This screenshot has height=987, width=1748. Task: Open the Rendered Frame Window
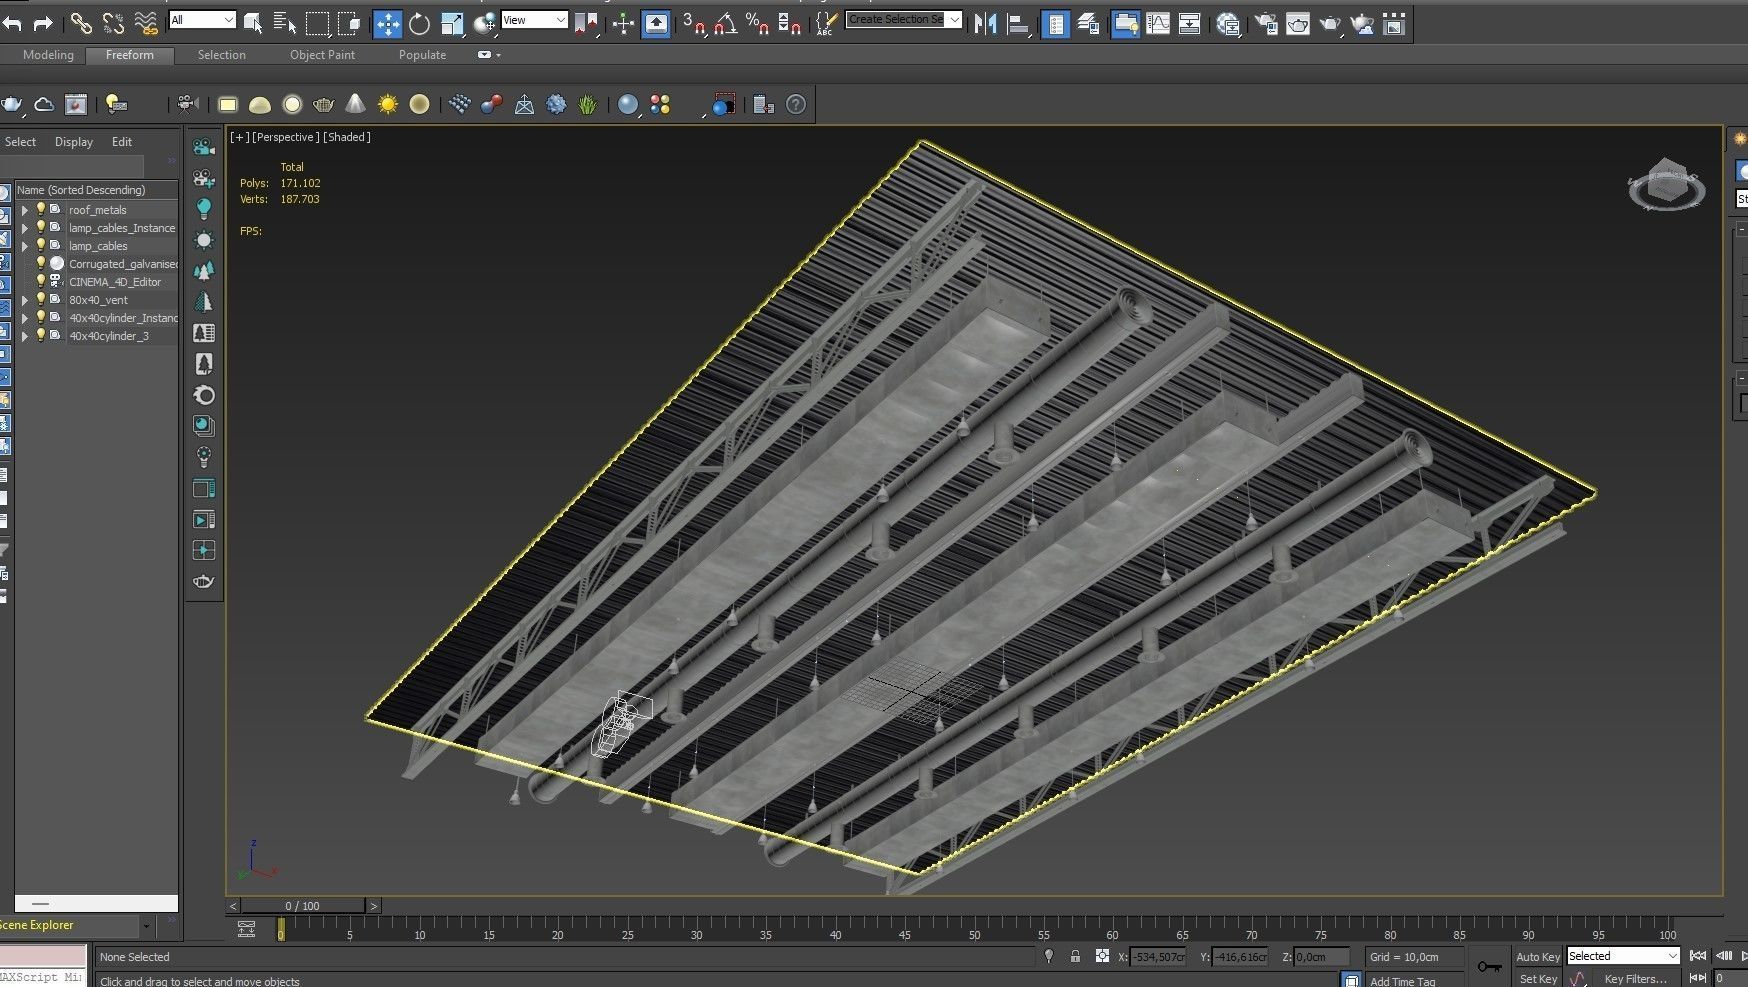1298,23
